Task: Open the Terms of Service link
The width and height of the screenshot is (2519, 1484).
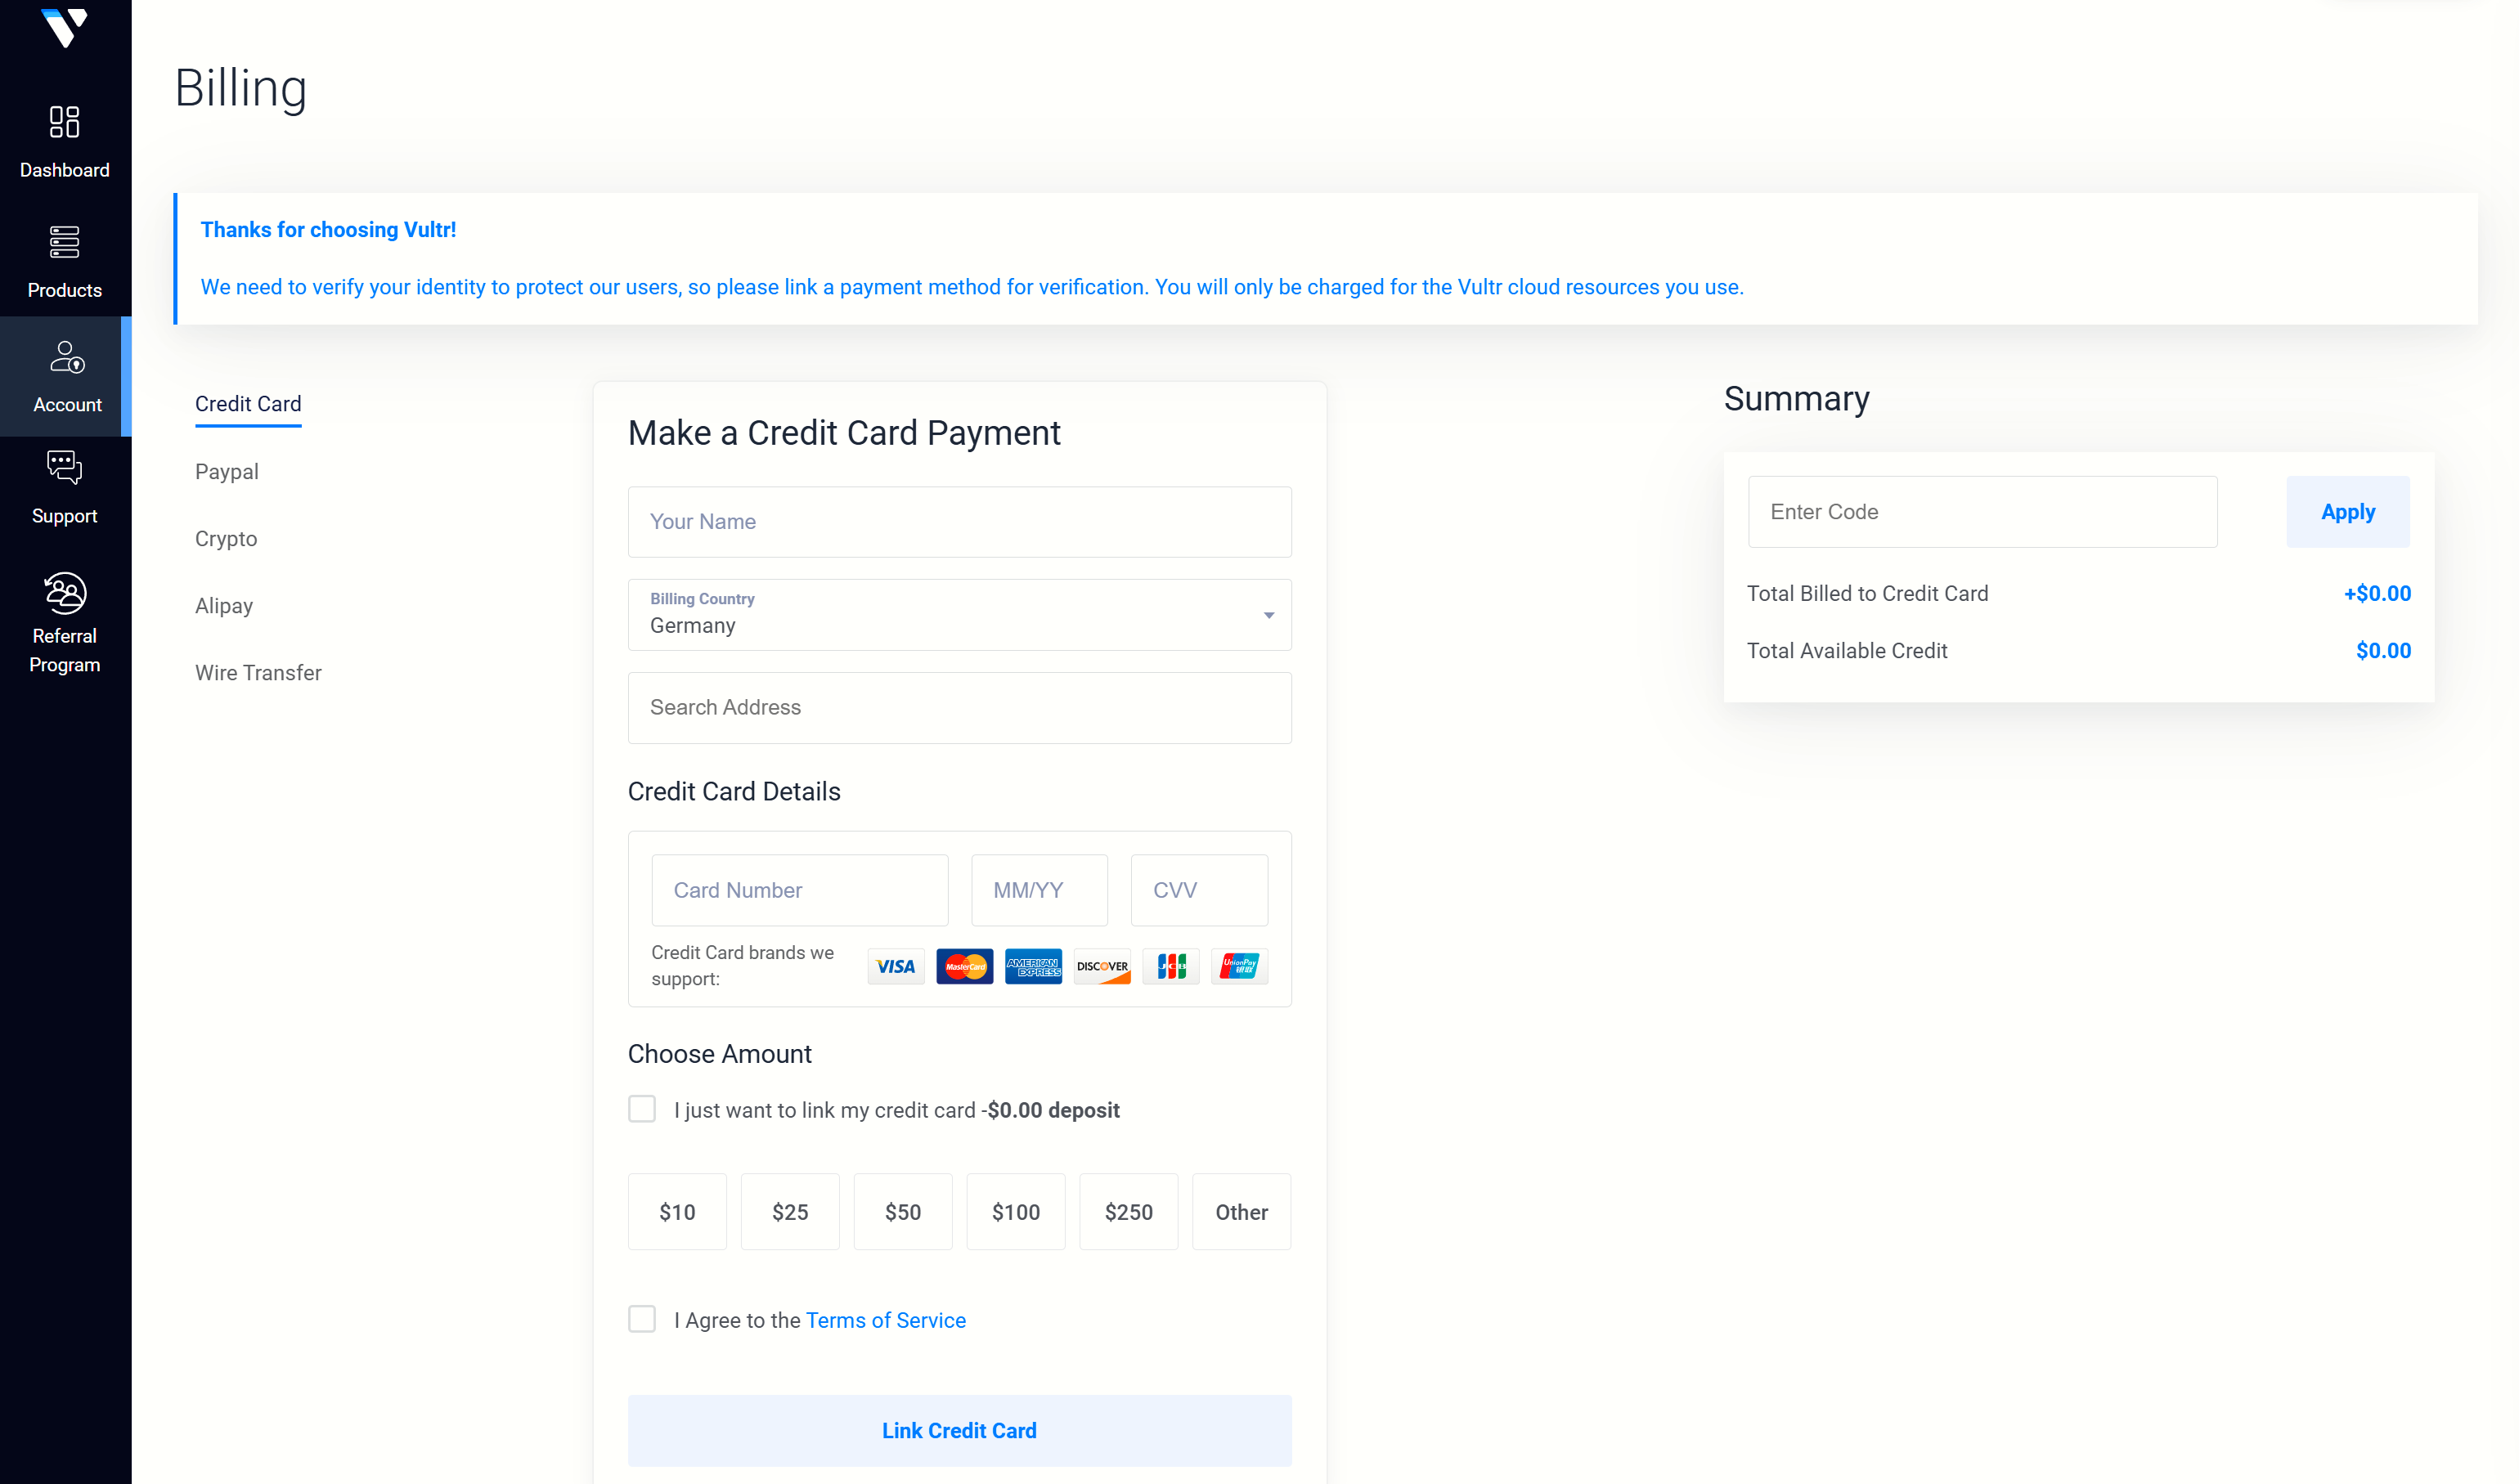Action: point(885,1320)
